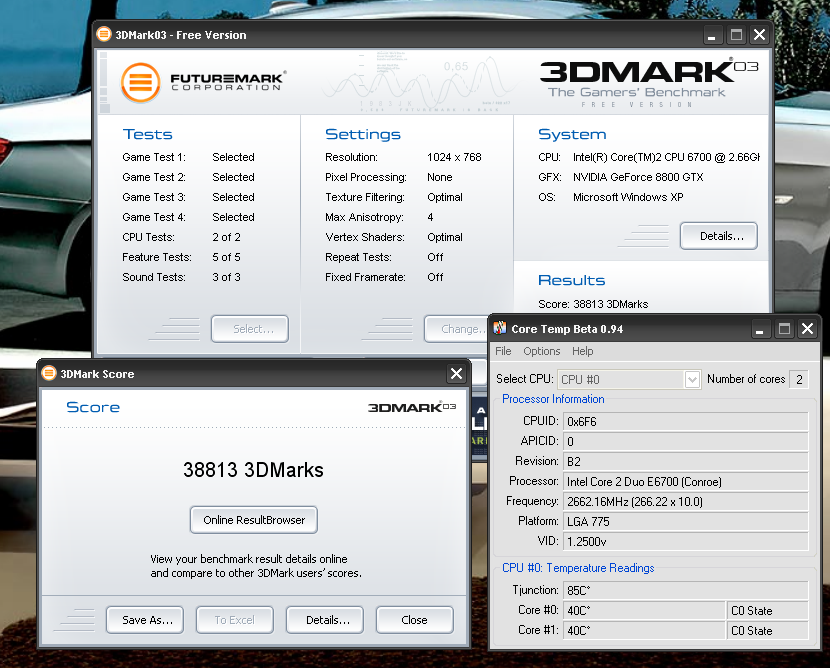Click the 3DMARK03 logo in Score dialog
This screenshot has height=668, width=830.
click(412, 407)
